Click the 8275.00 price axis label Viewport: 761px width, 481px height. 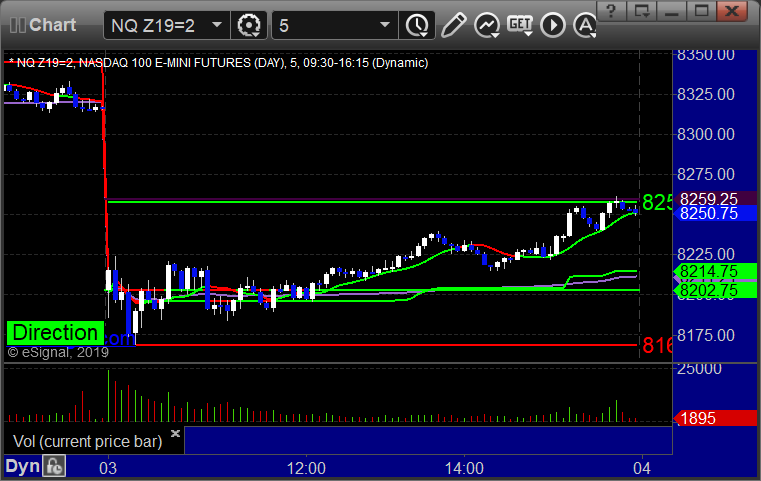[x=706, y=174]
